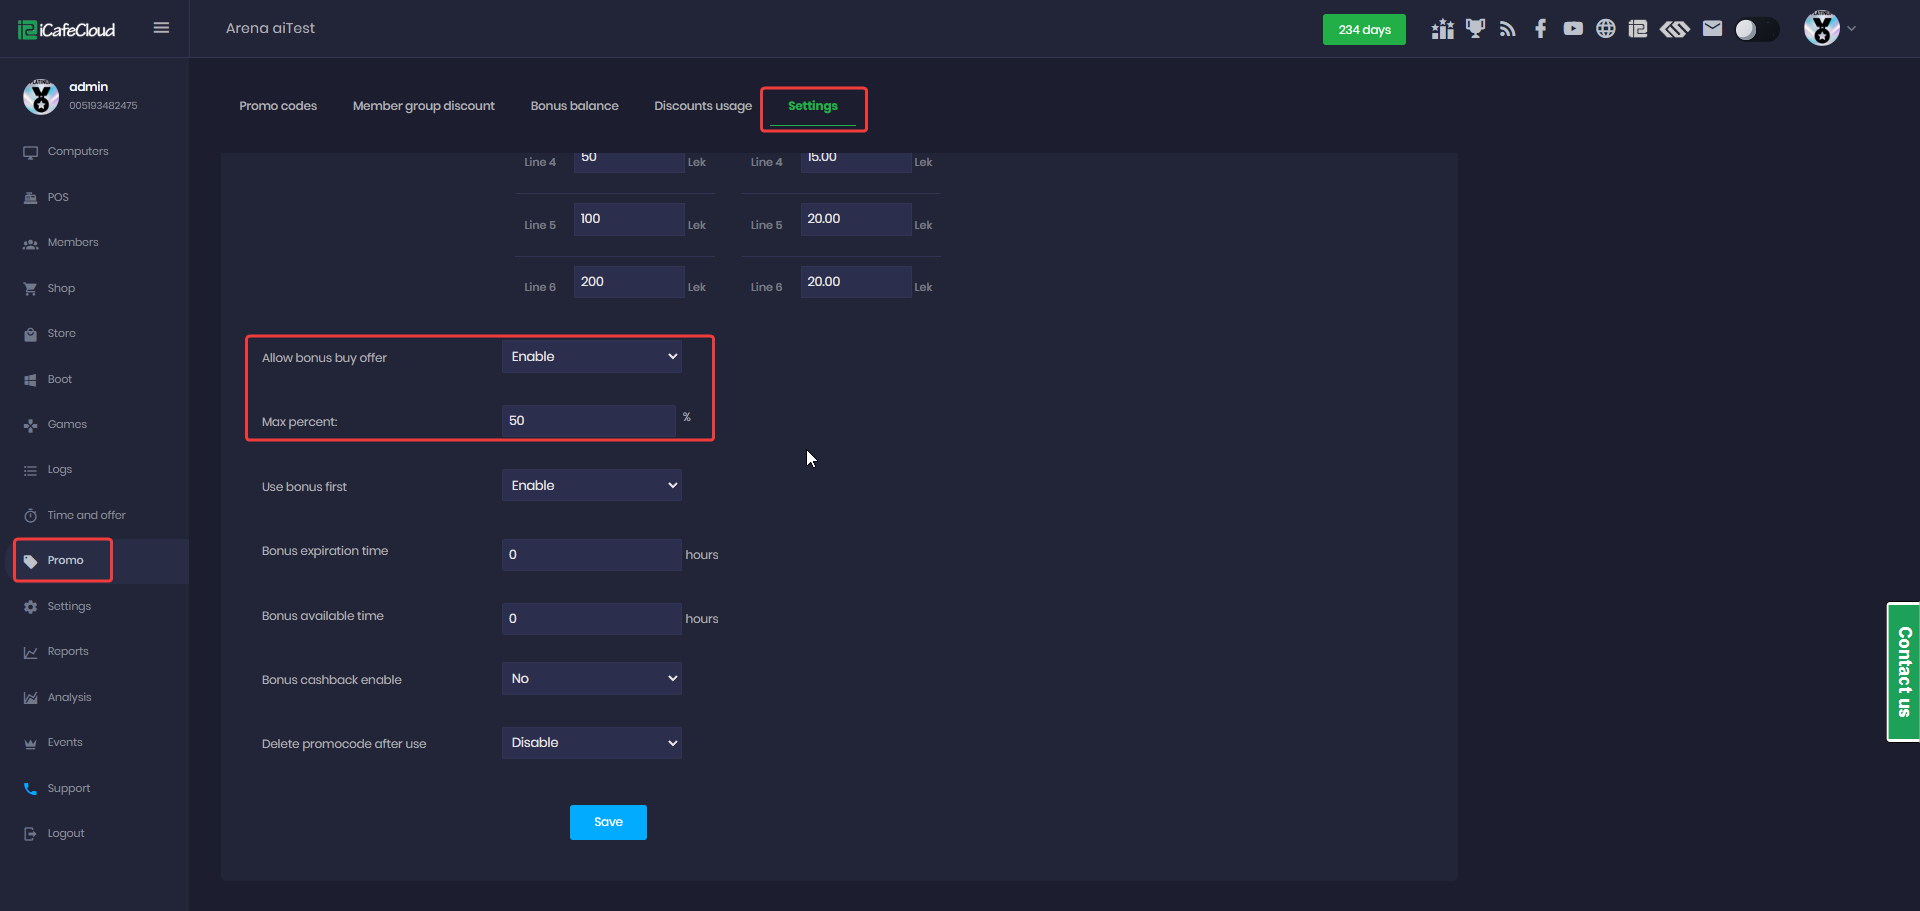Open the RSS feed icon
Image resolution: width=1920 pixels, height=911 pixels.
pyautogui.click(x=1508, y=29)
